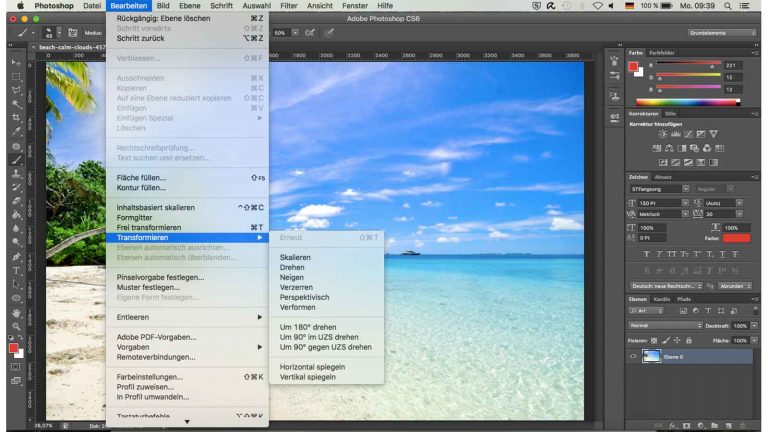Open the STFangsong font family dropdown
The height and width of the screenshot is (432, 768).
point(686,188)
